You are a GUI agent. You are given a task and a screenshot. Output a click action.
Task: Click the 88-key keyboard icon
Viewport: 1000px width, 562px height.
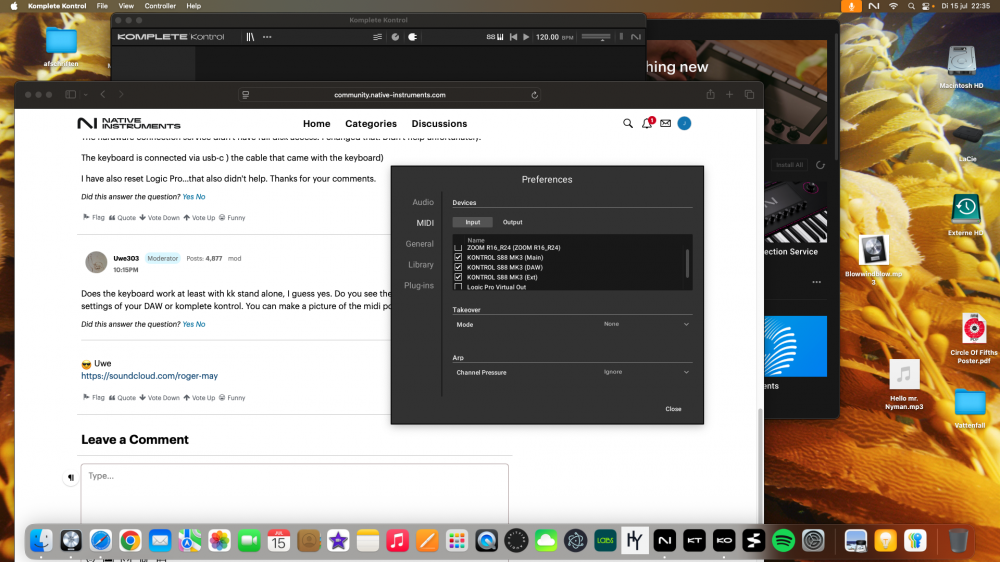[x=495, y=37]
